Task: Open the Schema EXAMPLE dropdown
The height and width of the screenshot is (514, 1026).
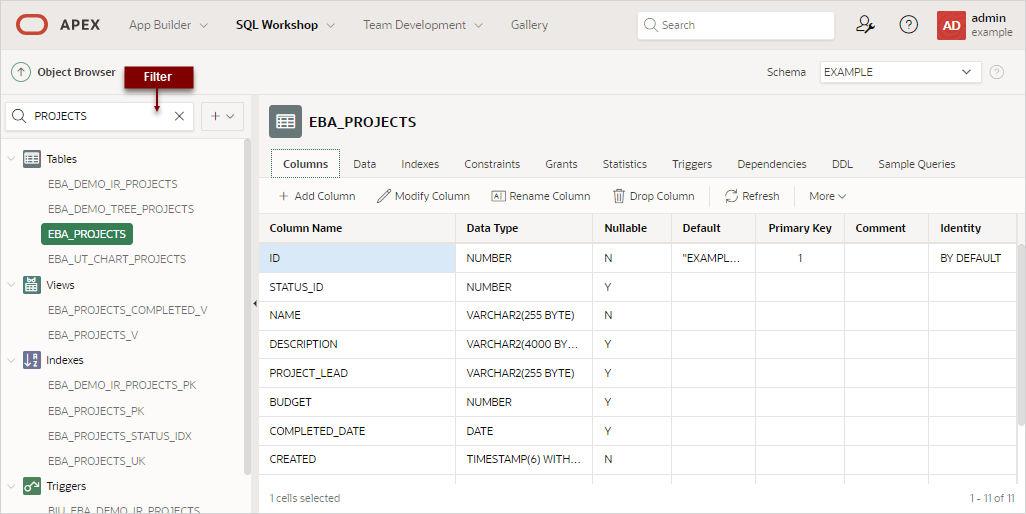Action: click(900, 72)
